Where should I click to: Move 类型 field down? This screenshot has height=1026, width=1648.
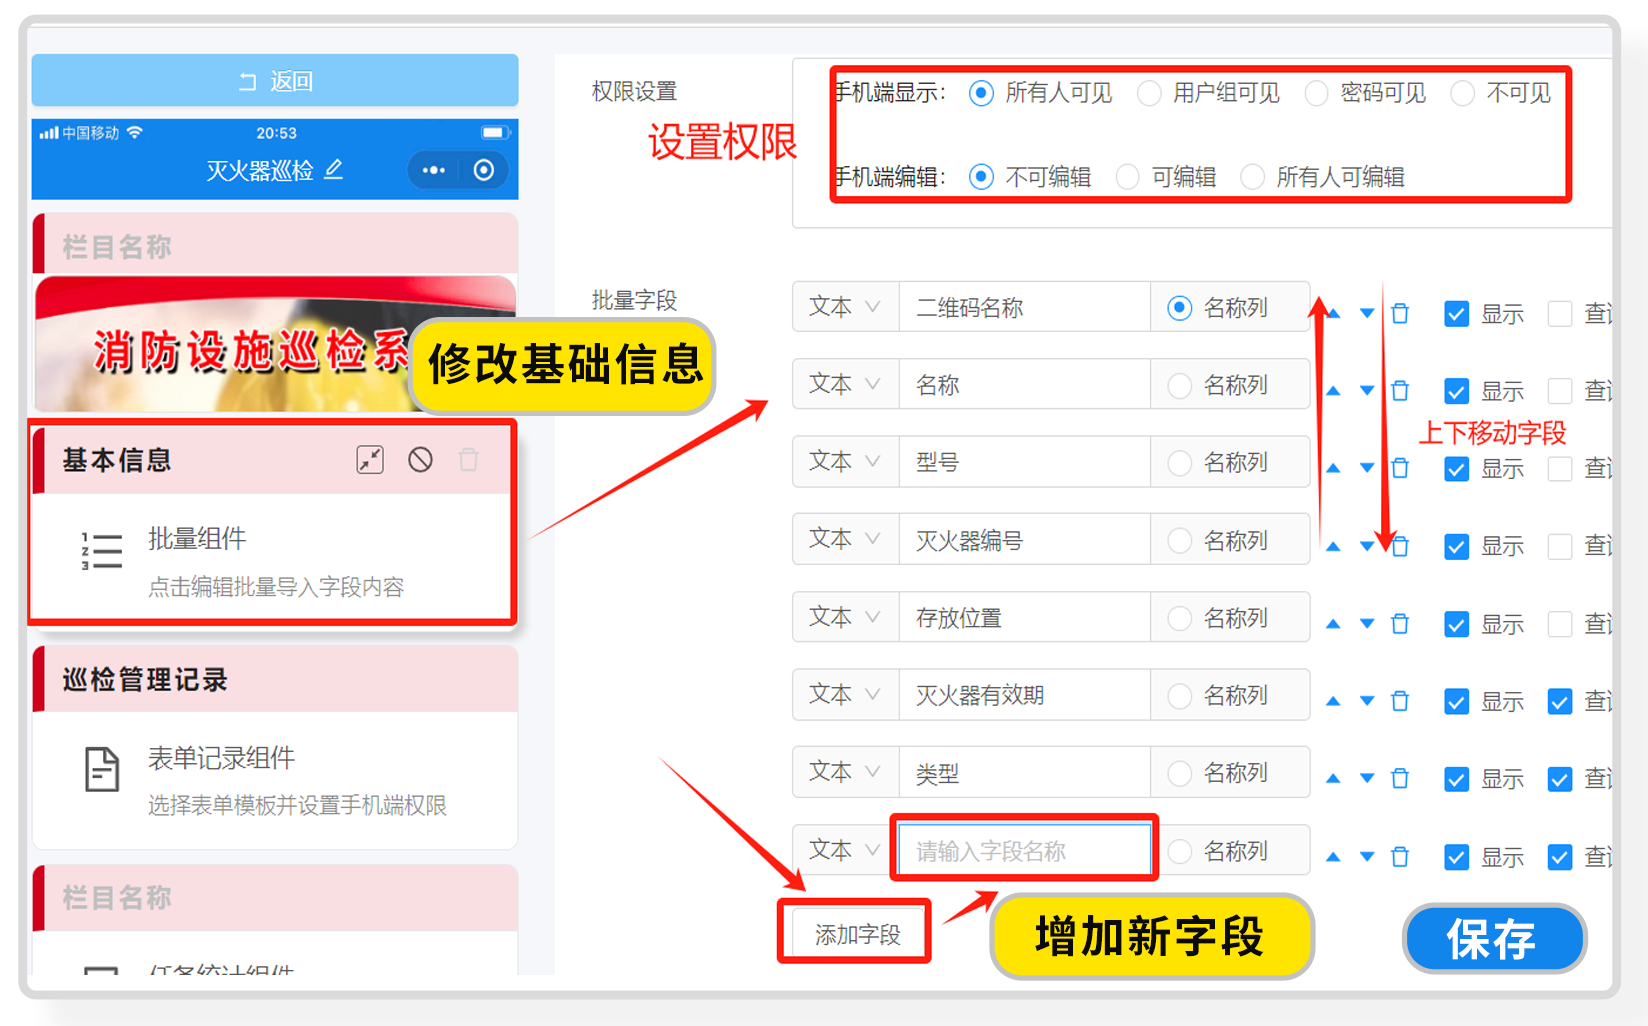[x=1366, y=778]
